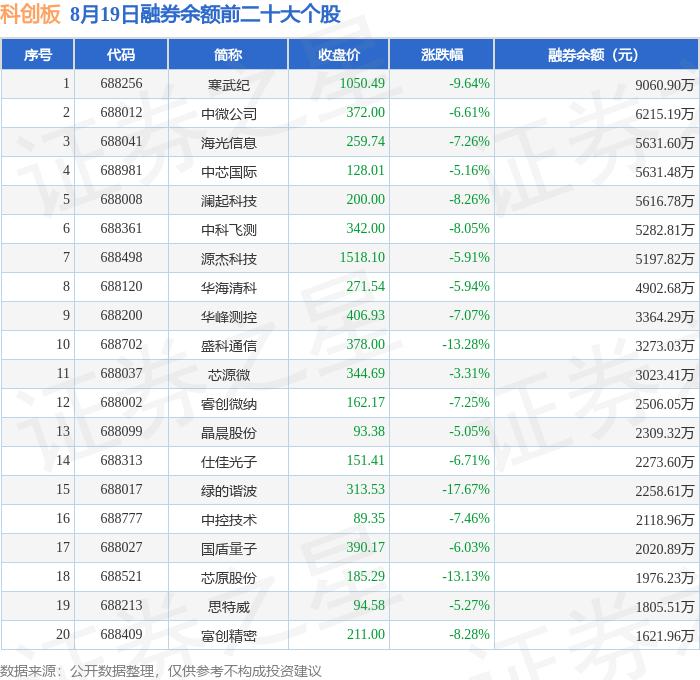
Task: Select stock name 澜起科技
Action: click(x=229, y=201)
